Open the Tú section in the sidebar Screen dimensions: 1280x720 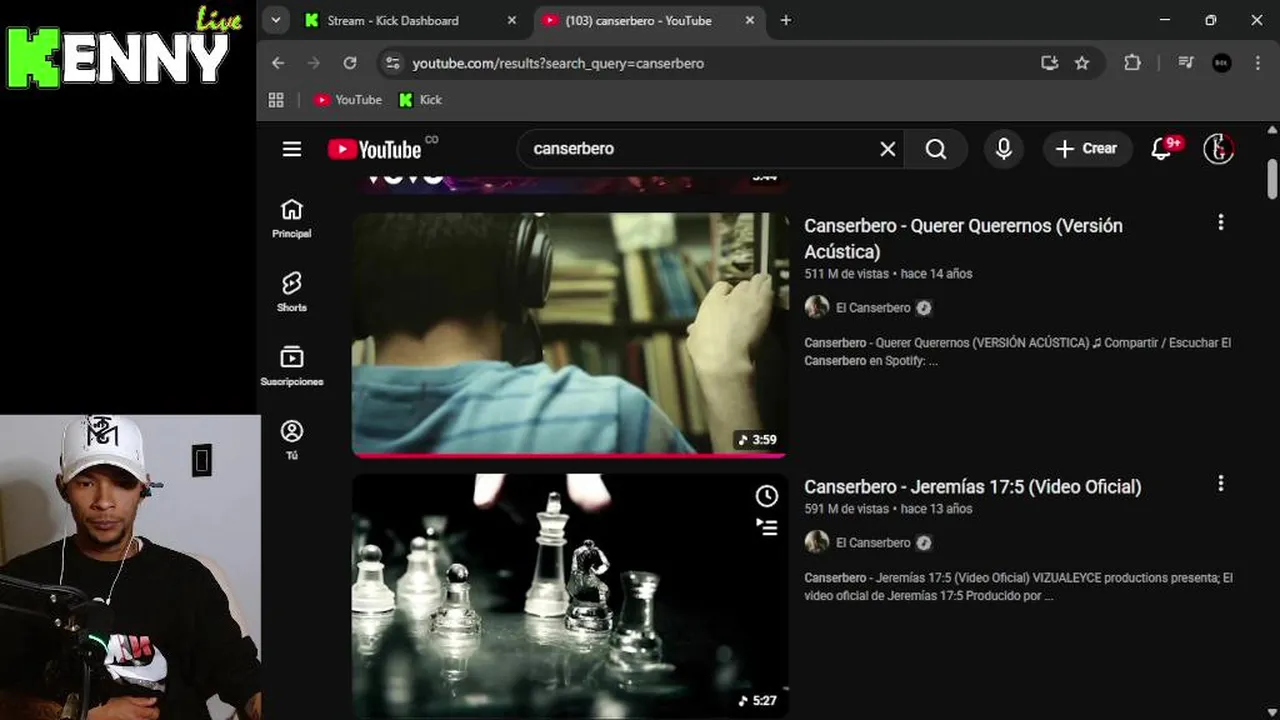292,440
